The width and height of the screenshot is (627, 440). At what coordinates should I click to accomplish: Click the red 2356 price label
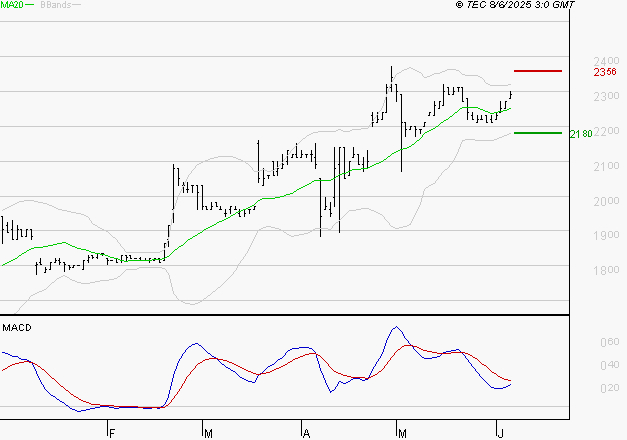pyautogui.click(x=604, y=72)
